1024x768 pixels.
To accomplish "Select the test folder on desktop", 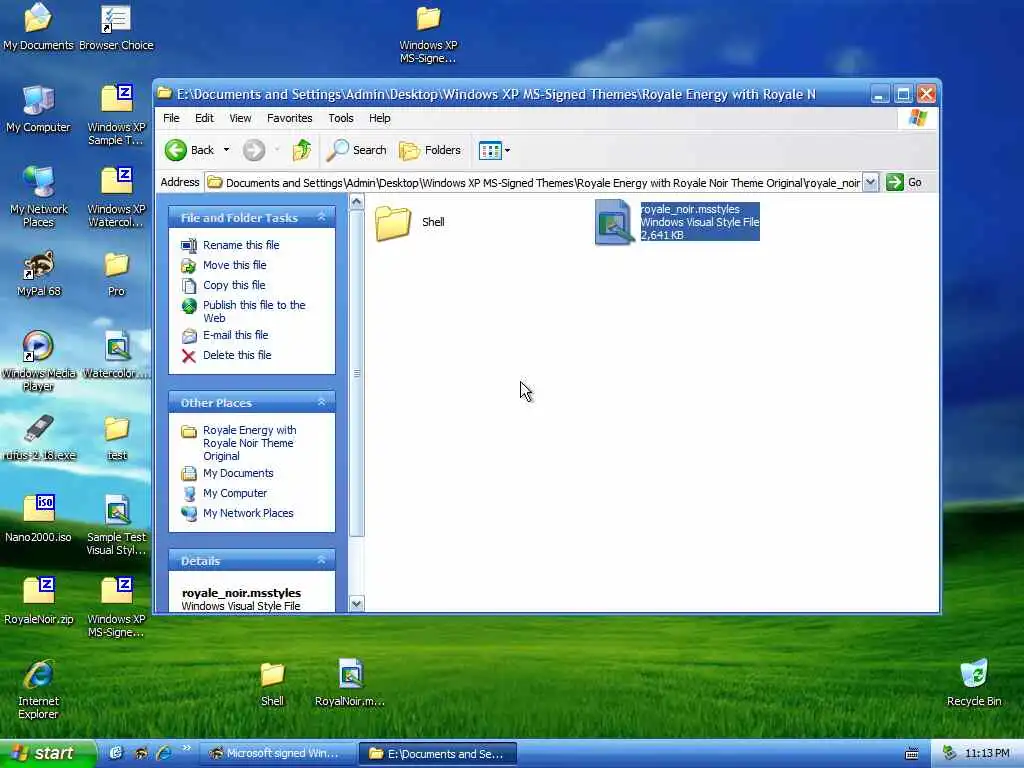I will click(116, 437).
